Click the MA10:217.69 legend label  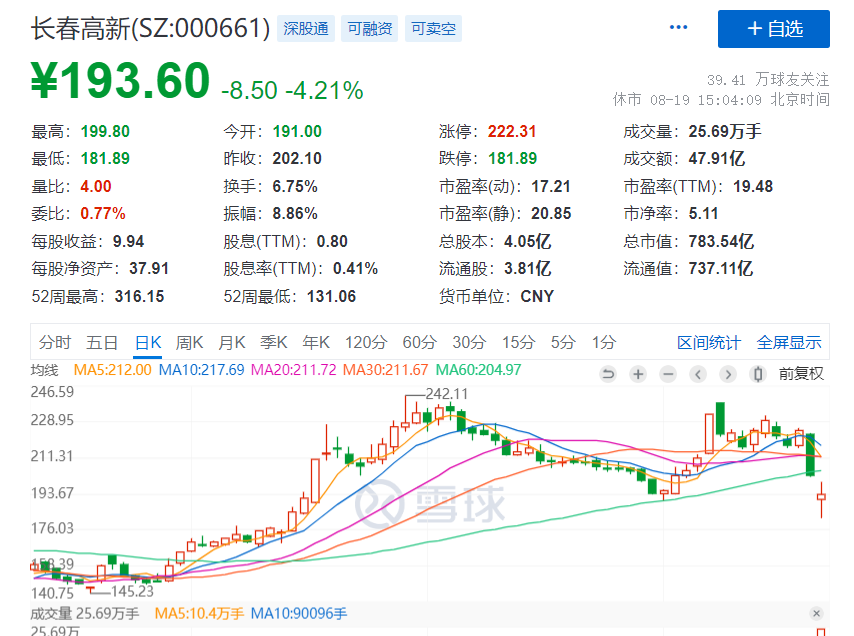coord(202,370)
